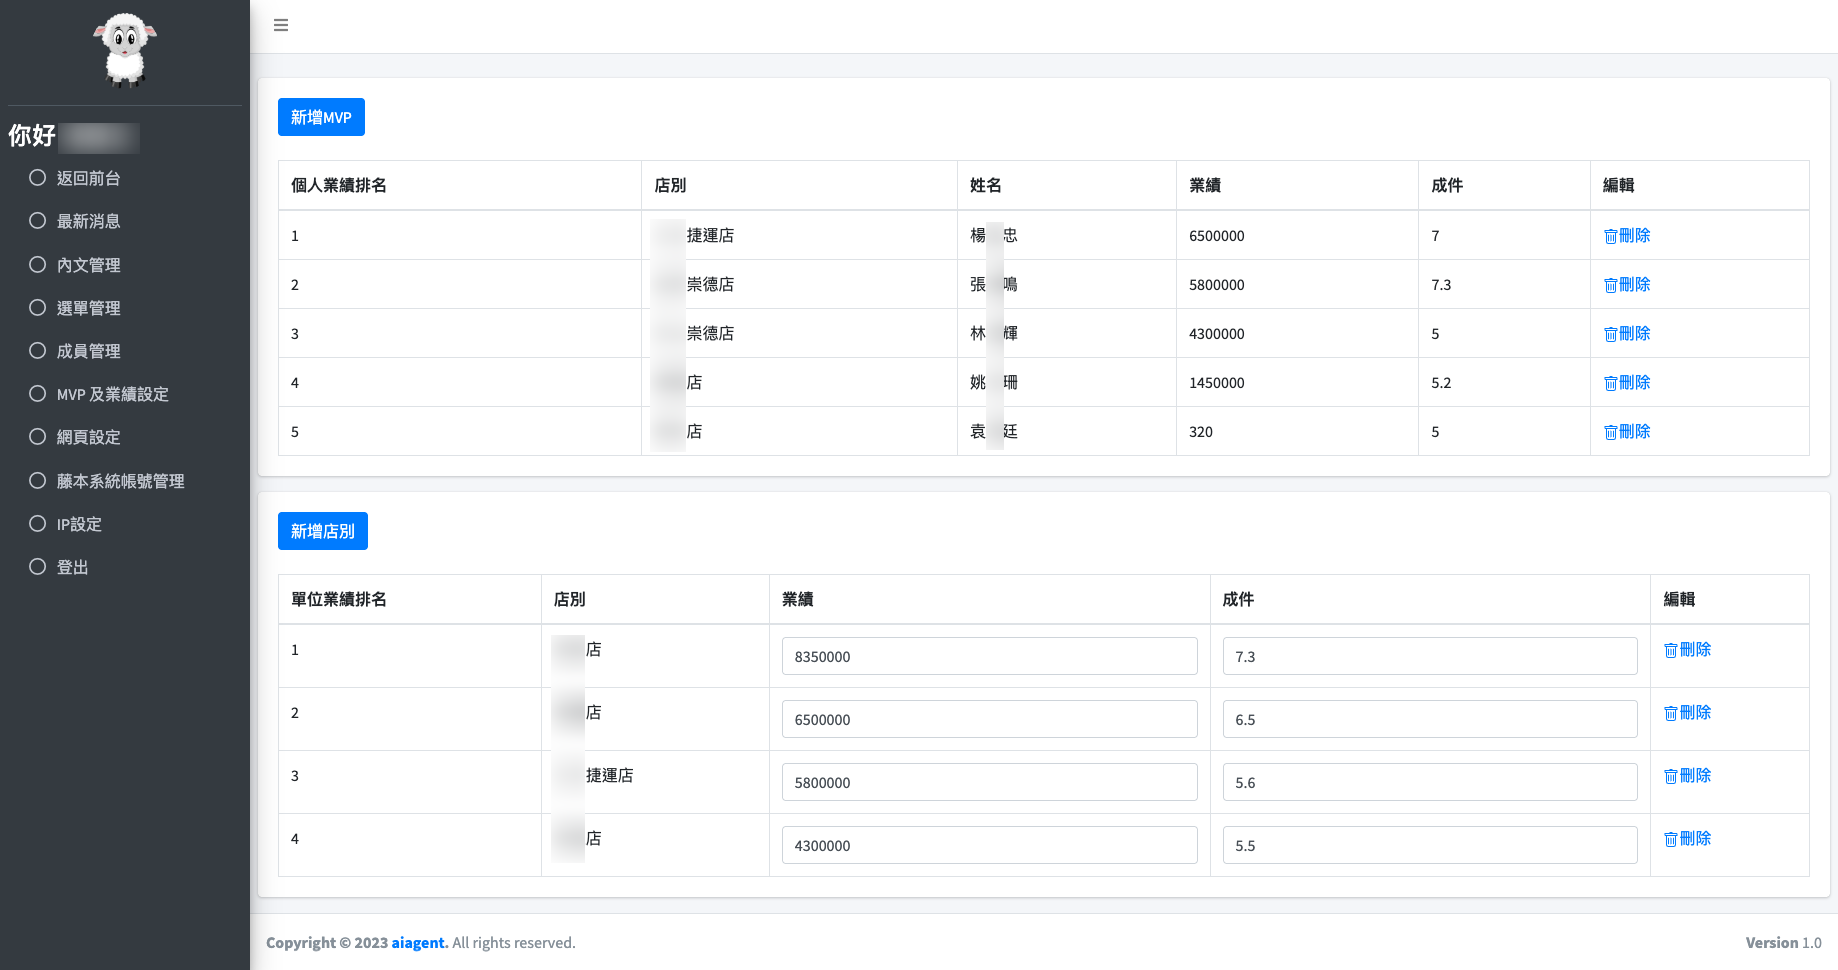Delete the rank 1 store row
Image resolution: width=1838 pixels, height=970 pixels.
tap(1688, 650)
